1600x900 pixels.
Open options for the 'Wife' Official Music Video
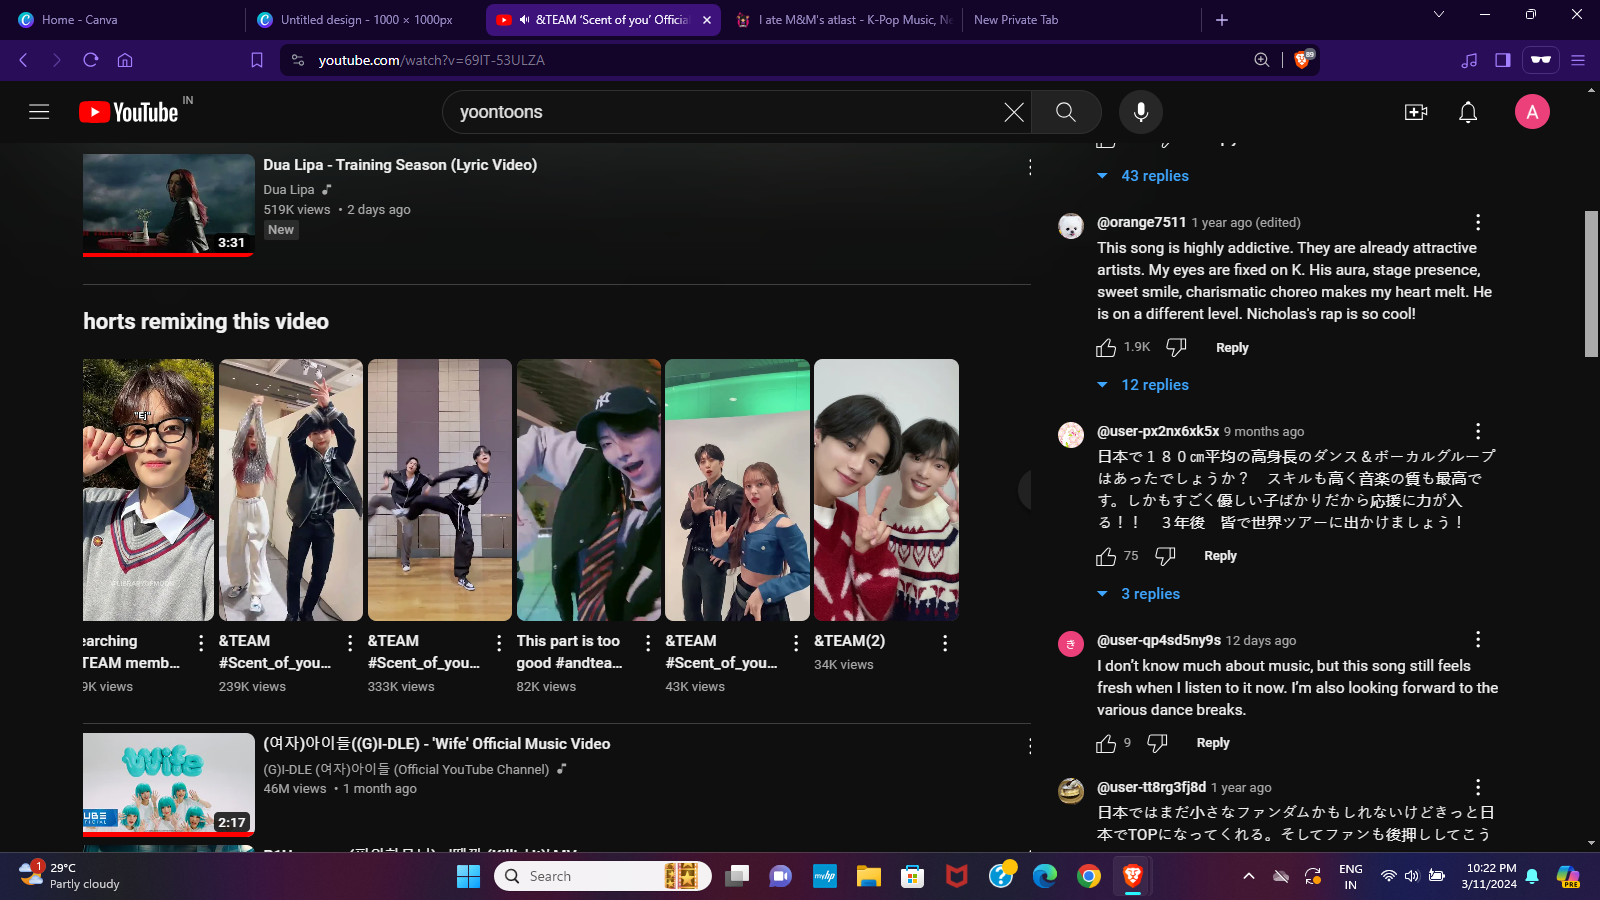coord(1030,746)
